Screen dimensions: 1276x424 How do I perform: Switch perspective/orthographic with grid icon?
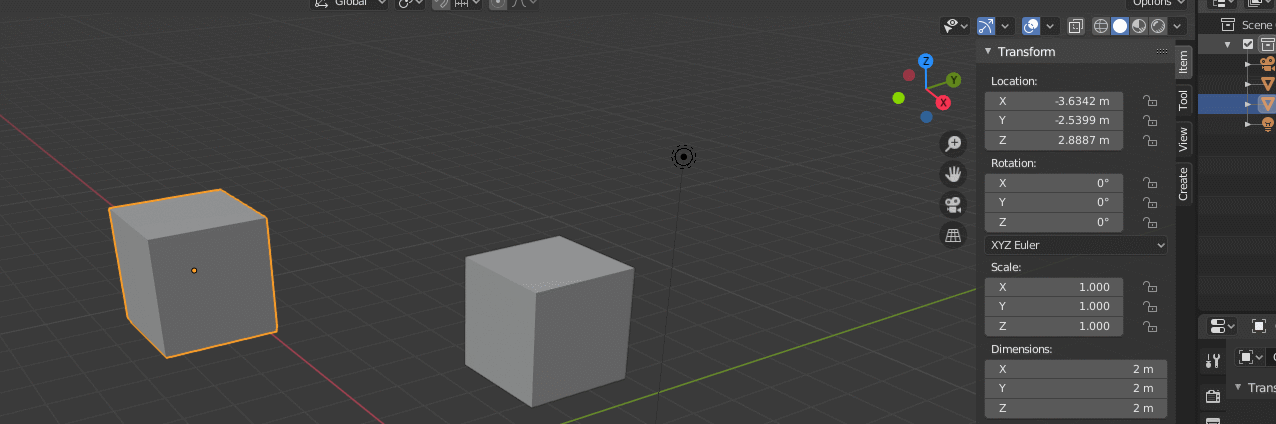point(954,236)
